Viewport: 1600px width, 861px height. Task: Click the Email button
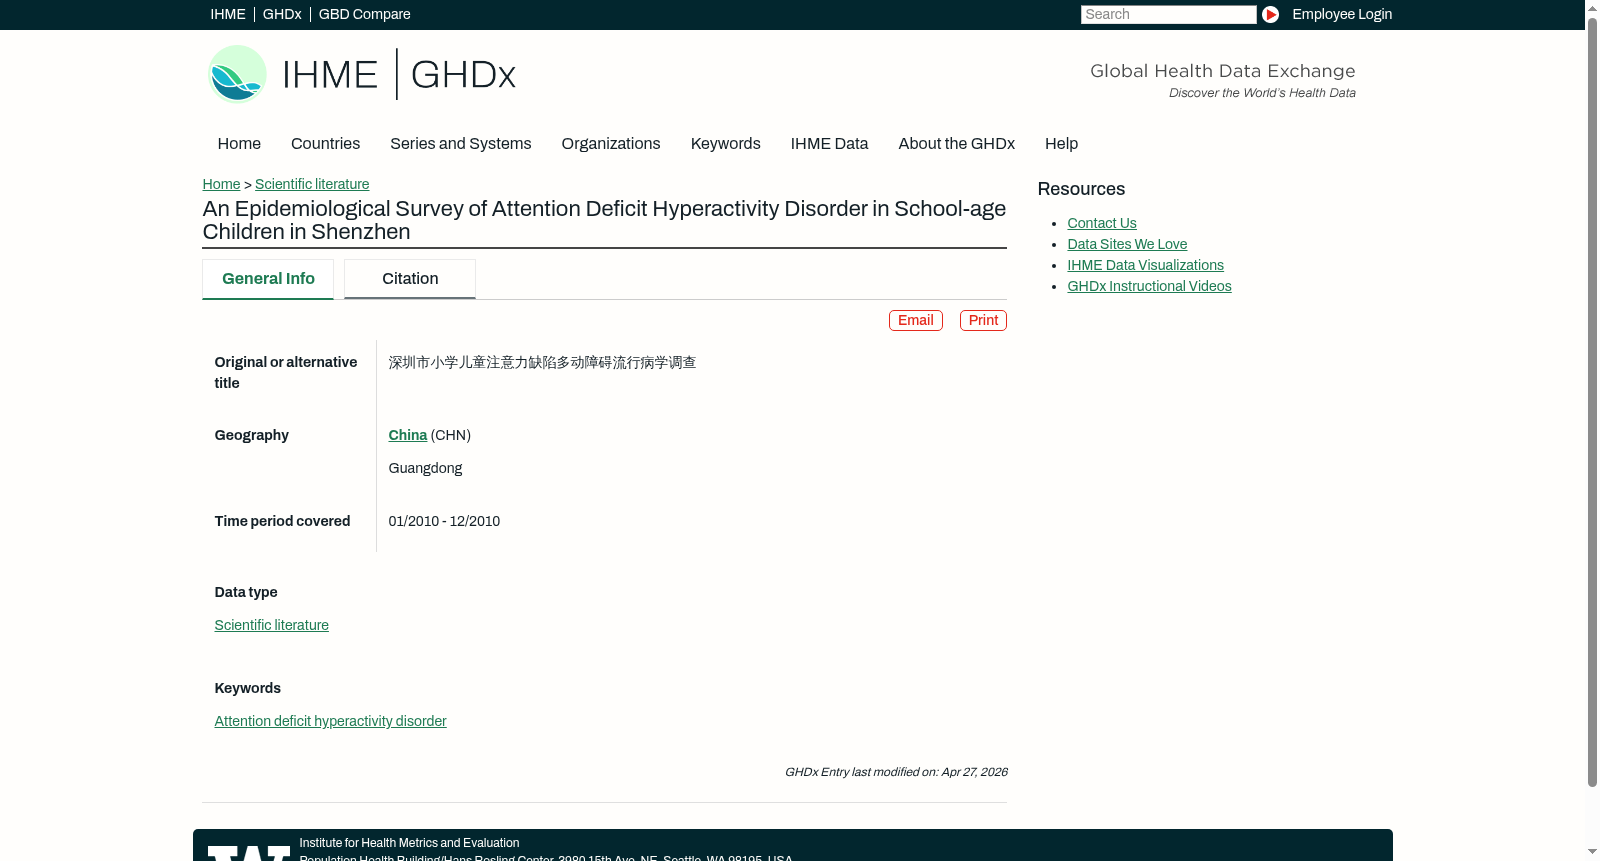pos(916,320)
